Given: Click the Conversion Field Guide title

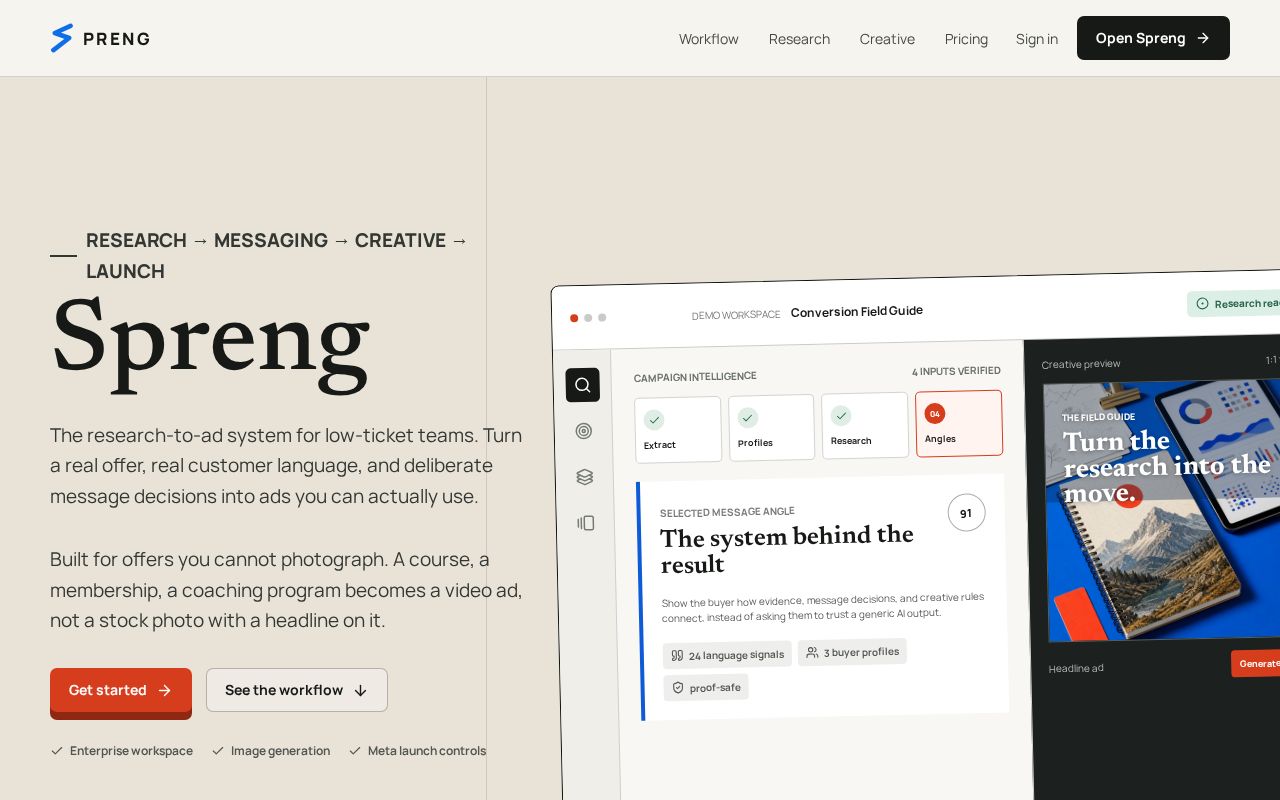Looking at the screenshot, I should (857, 311).
